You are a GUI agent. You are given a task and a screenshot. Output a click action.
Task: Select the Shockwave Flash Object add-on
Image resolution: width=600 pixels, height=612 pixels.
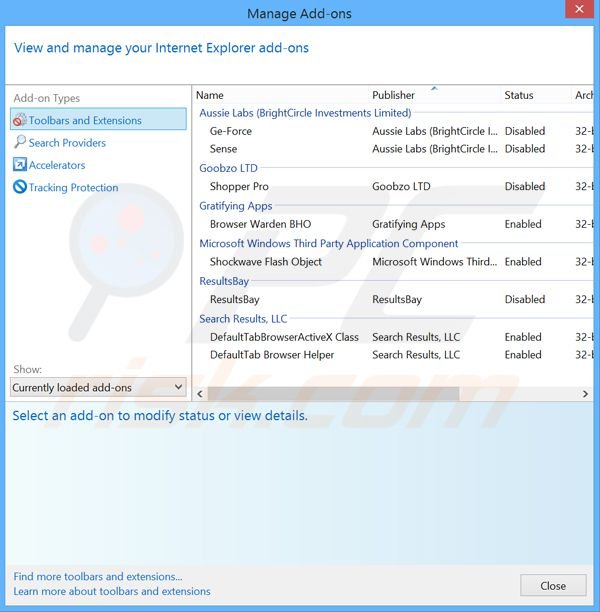point(393,262)
